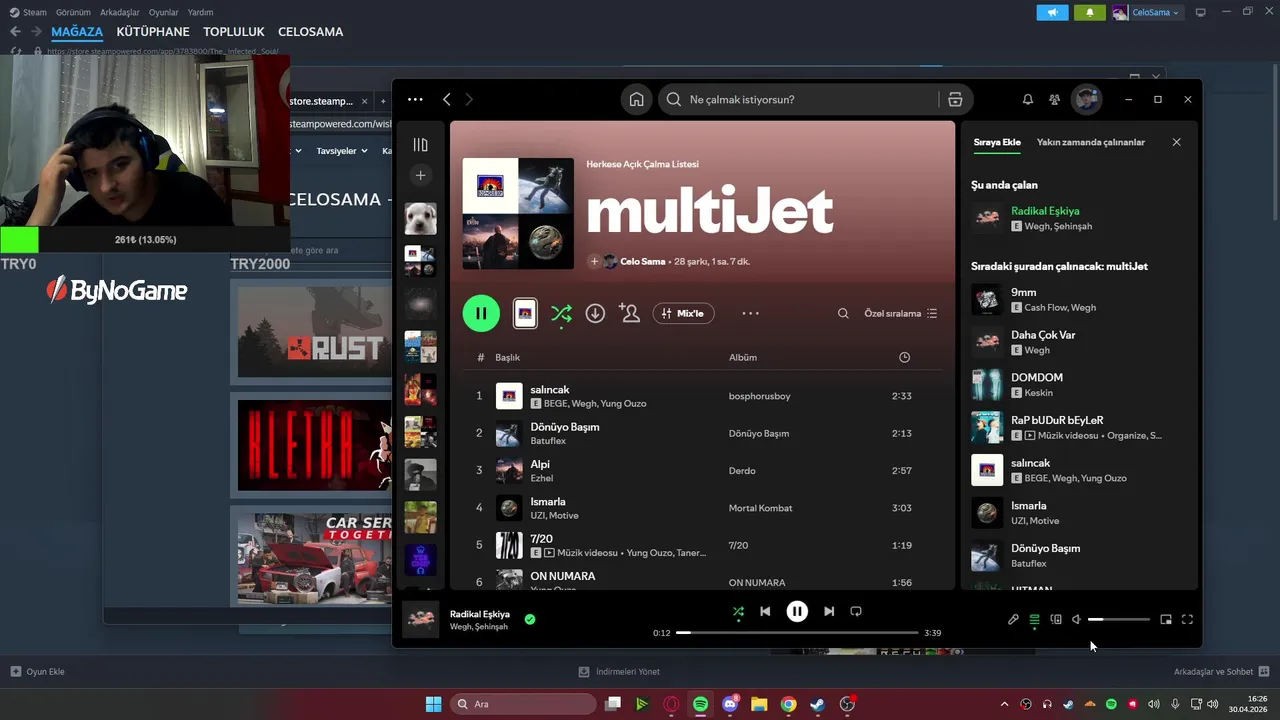Image resolution: width=1280 pixels, height=720 pixels.
Task: Switch to Sıraya Ekle tab
Action: [x=997, y=142]
